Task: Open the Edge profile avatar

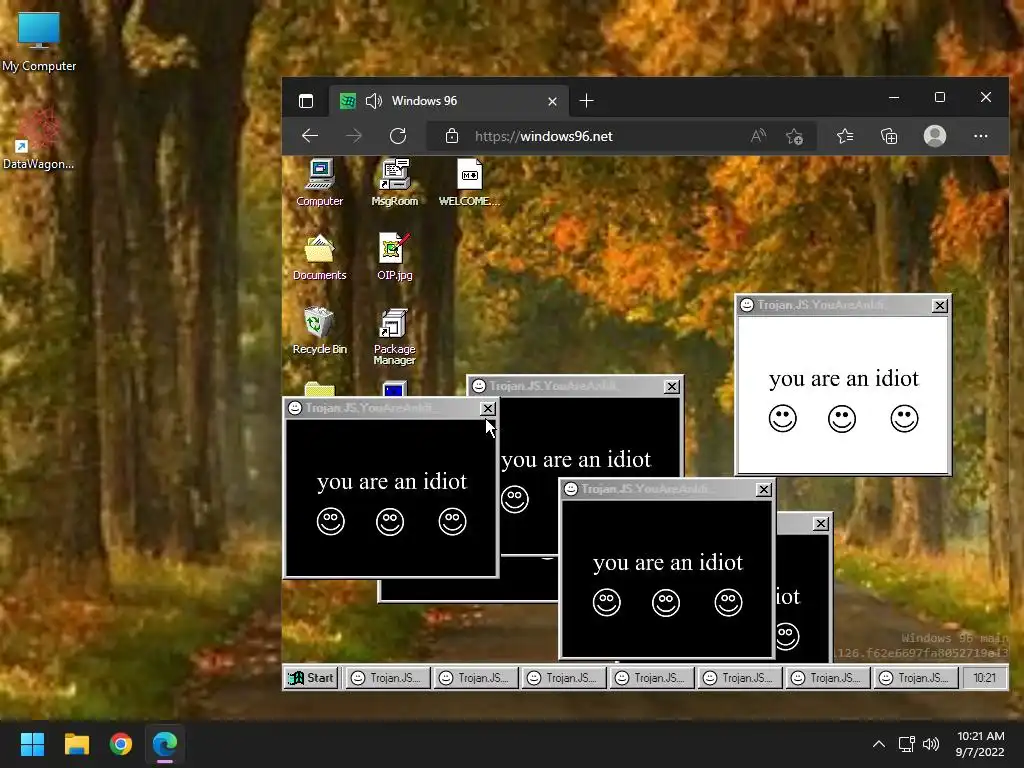Action: [x=935, y=136]
